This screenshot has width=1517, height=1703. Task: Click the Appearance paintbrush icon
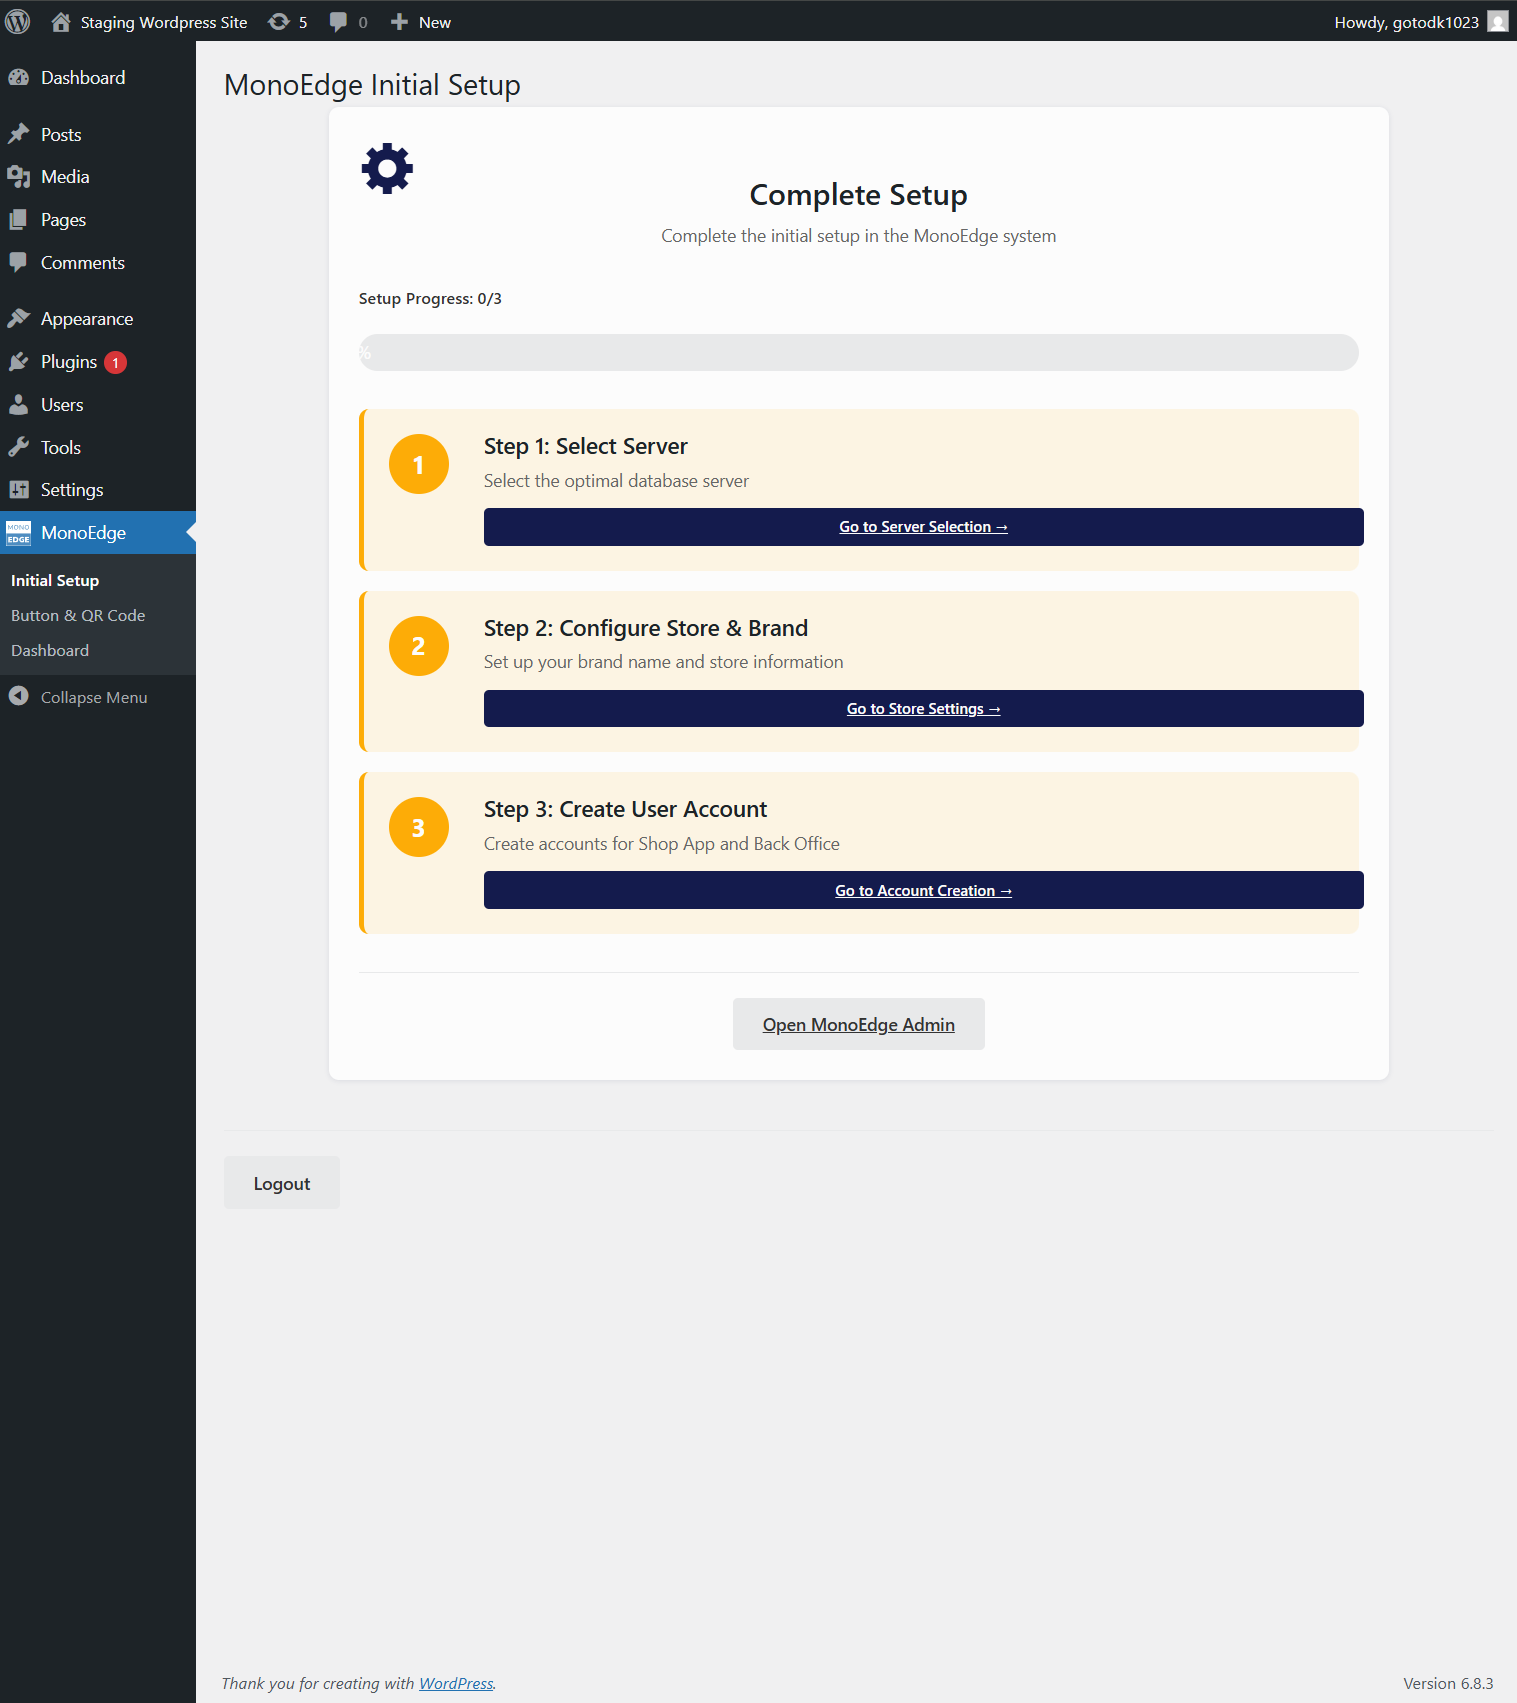pyautogui.click(x=19, y=319)
